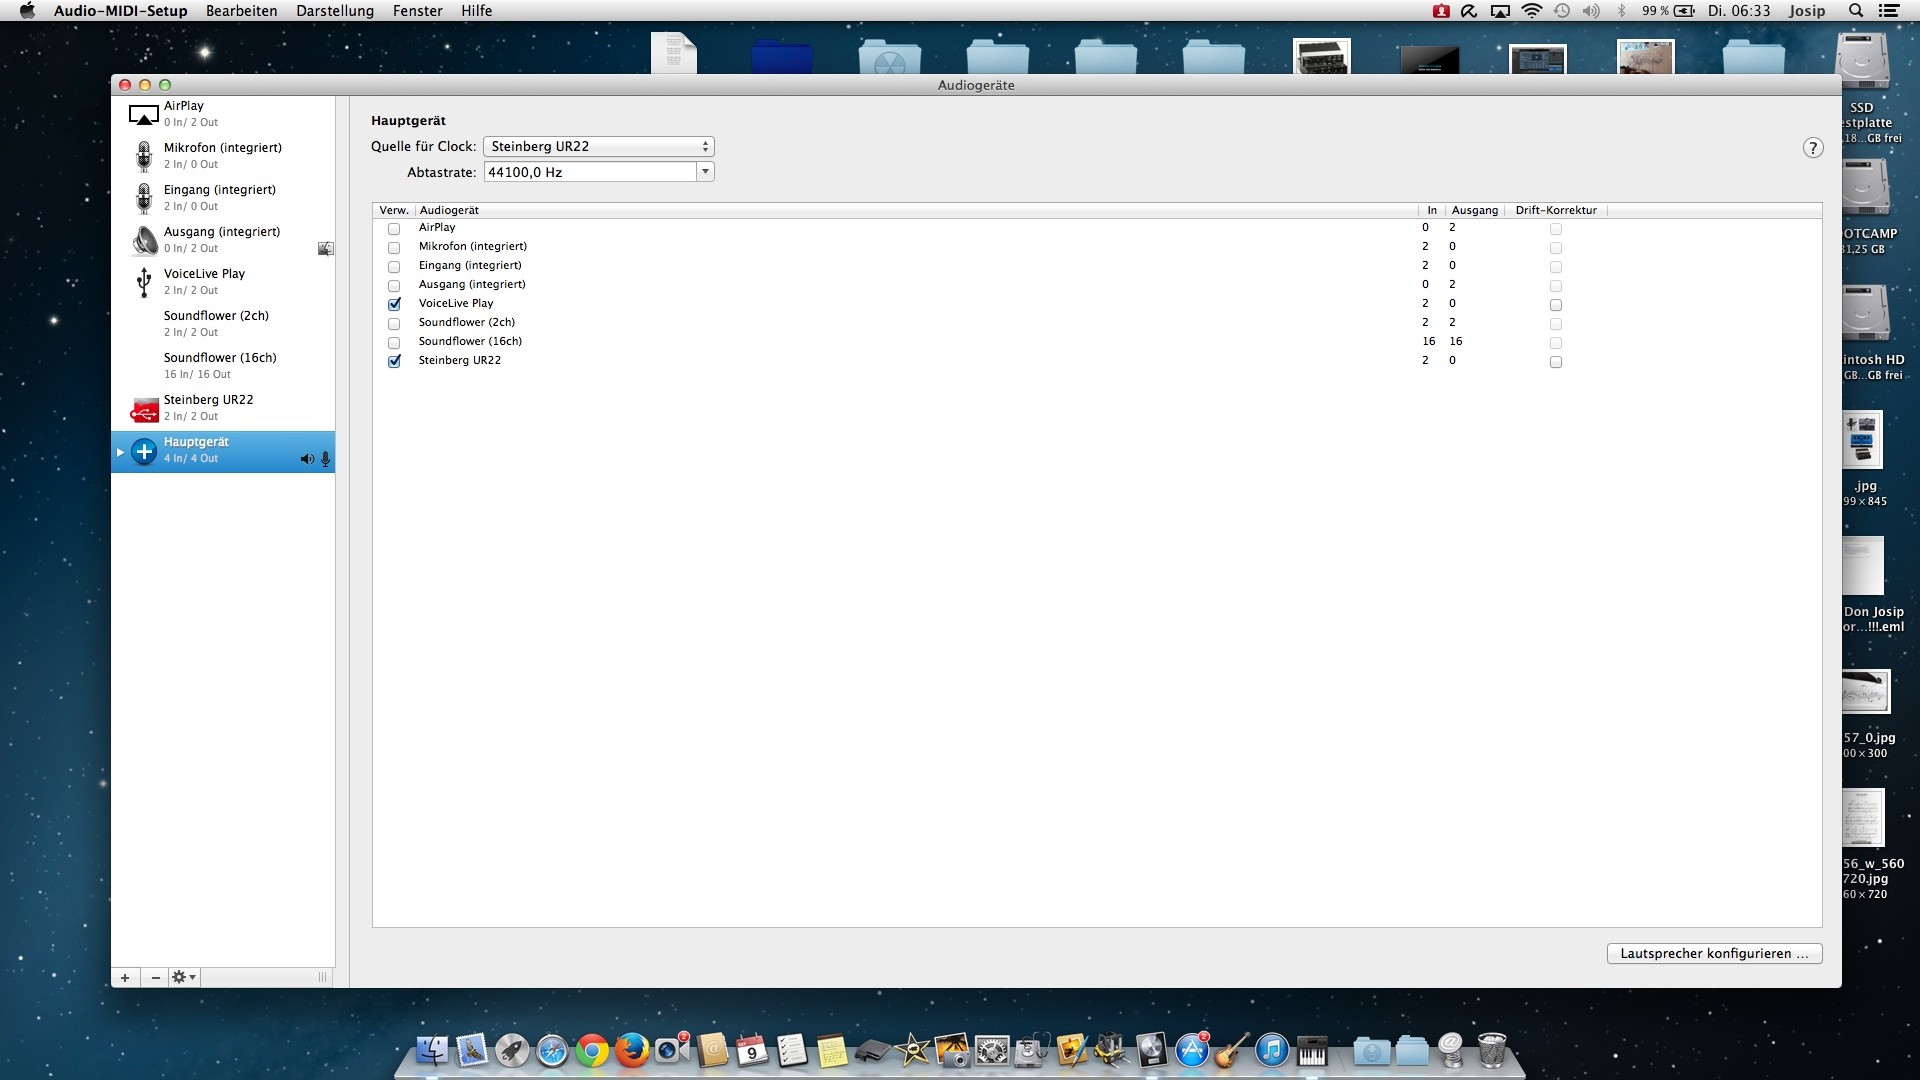Open the Darstellung menu

335,11
